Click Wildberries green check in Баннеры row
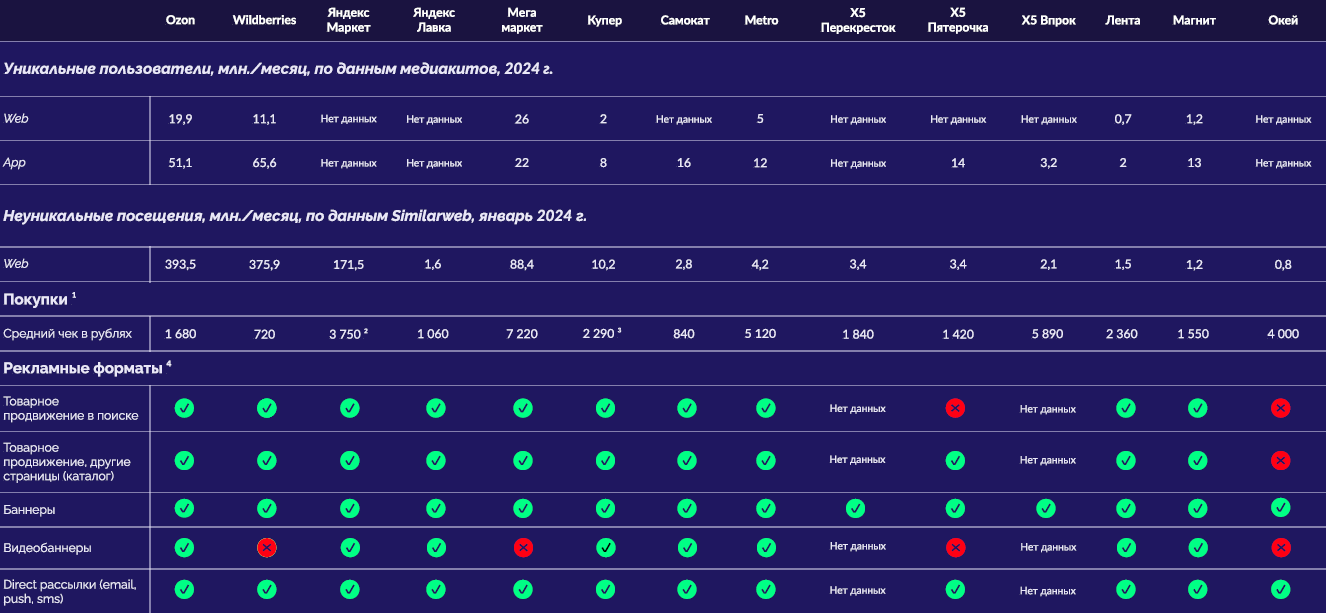1326x613 pixels. tap(266, 508)
